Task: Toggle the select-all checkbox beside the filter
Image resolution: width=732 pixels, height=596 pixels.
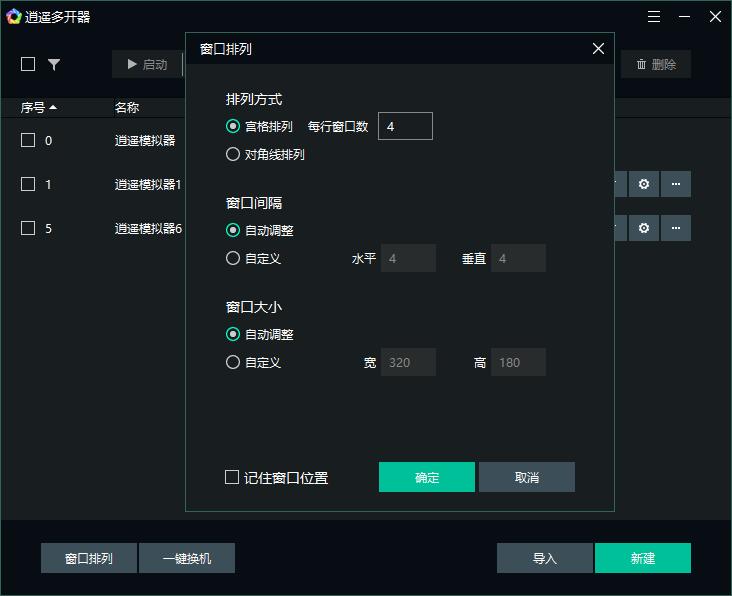Action: [x=28, y=64]
